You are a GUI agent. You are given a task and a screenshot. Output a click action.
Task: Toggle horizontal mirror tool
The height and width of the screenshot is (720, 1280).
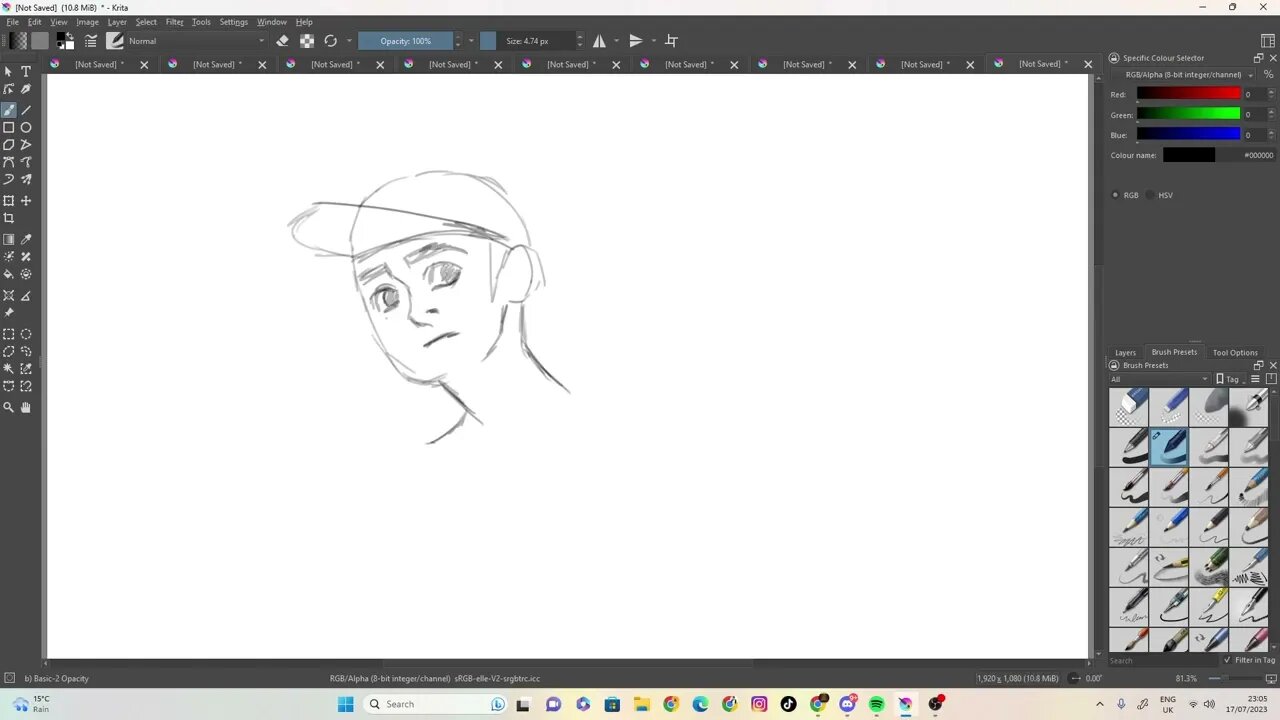click(599, 41)
